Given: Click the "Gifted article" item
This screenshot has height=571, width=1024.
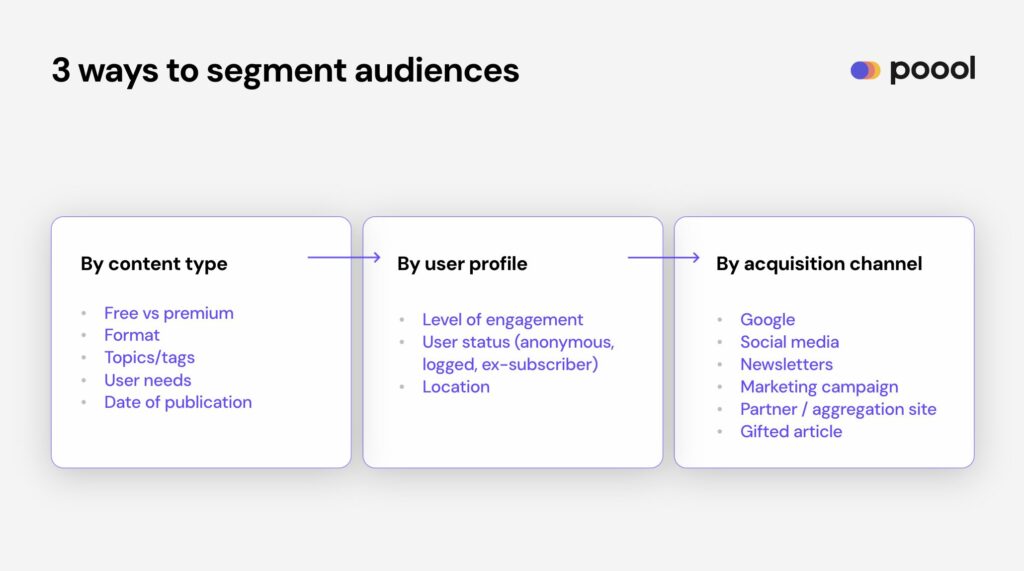Looking at the screenshot, I should pos(791,431).
